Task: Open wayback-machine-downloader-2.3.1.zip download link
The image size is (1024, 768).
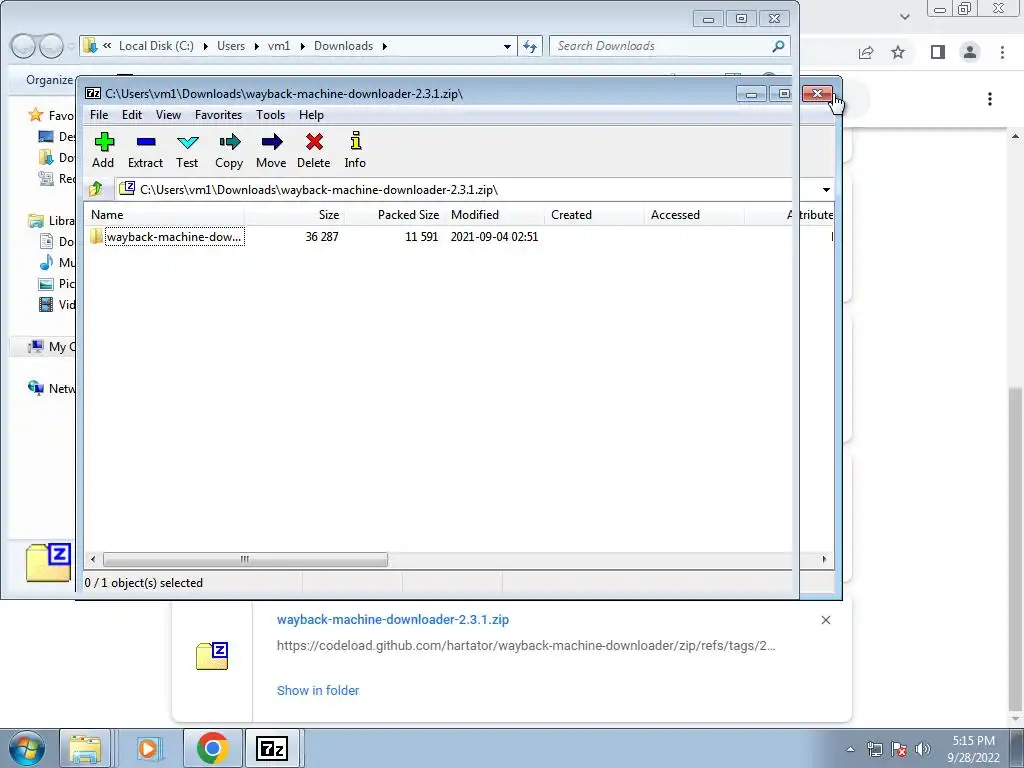Action: point(392,620)
